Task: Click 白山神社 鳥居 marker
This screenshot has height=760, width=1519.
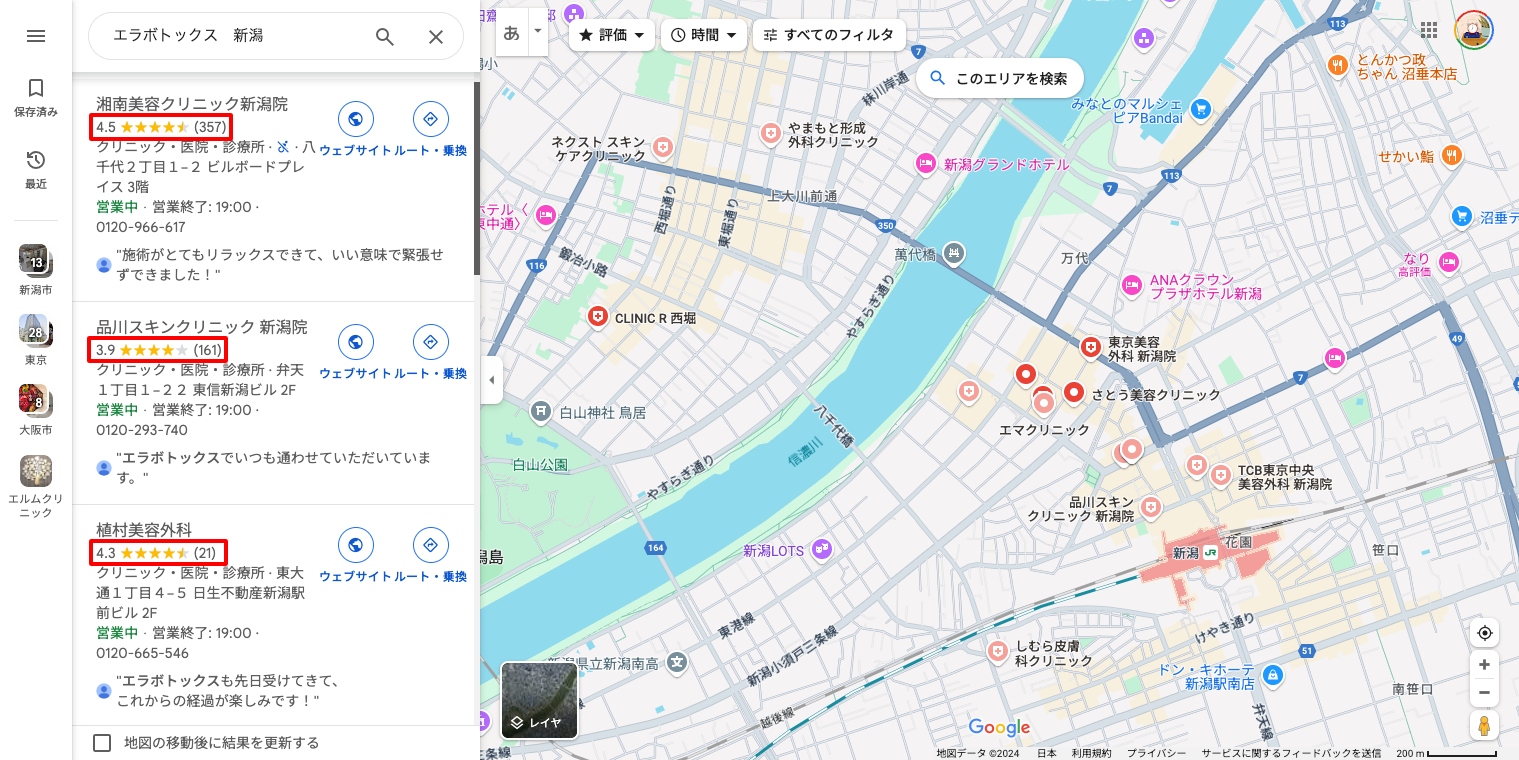Action: [x=541, y=411]
